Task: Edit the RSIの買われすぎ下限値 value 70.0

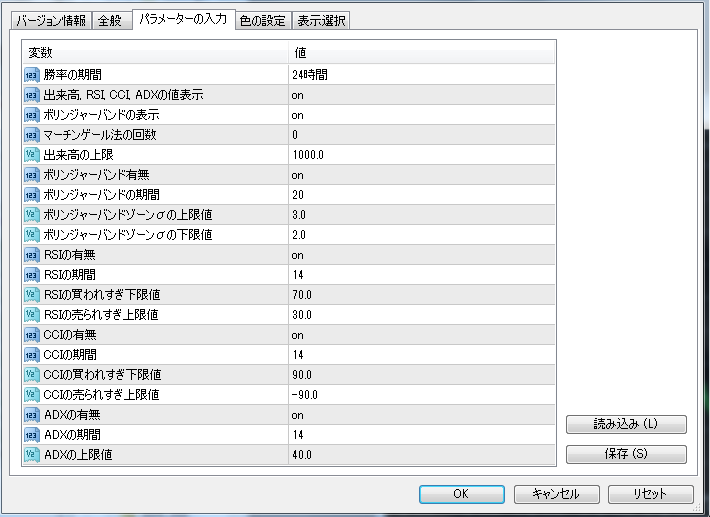Action: 422,295
